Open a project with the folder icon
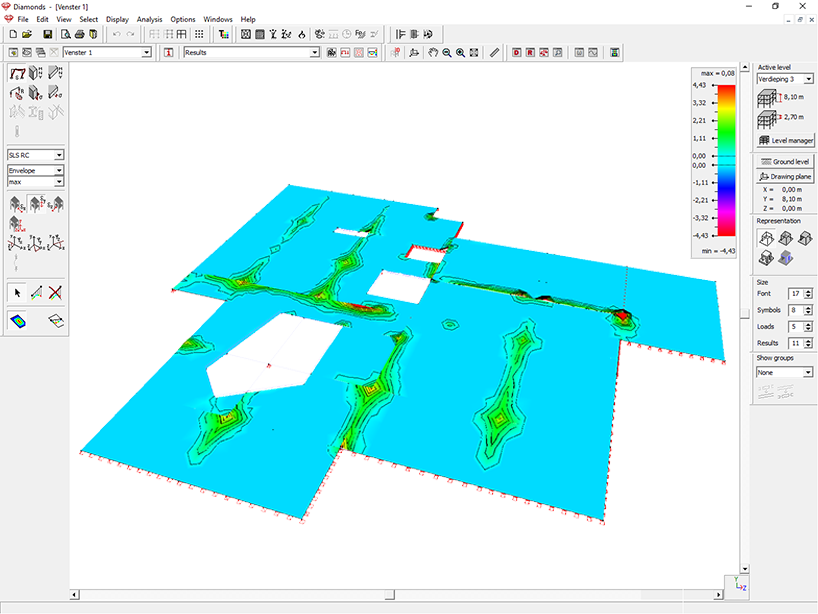The width and height of the screenshot is (818, 614). pos(27,34)
